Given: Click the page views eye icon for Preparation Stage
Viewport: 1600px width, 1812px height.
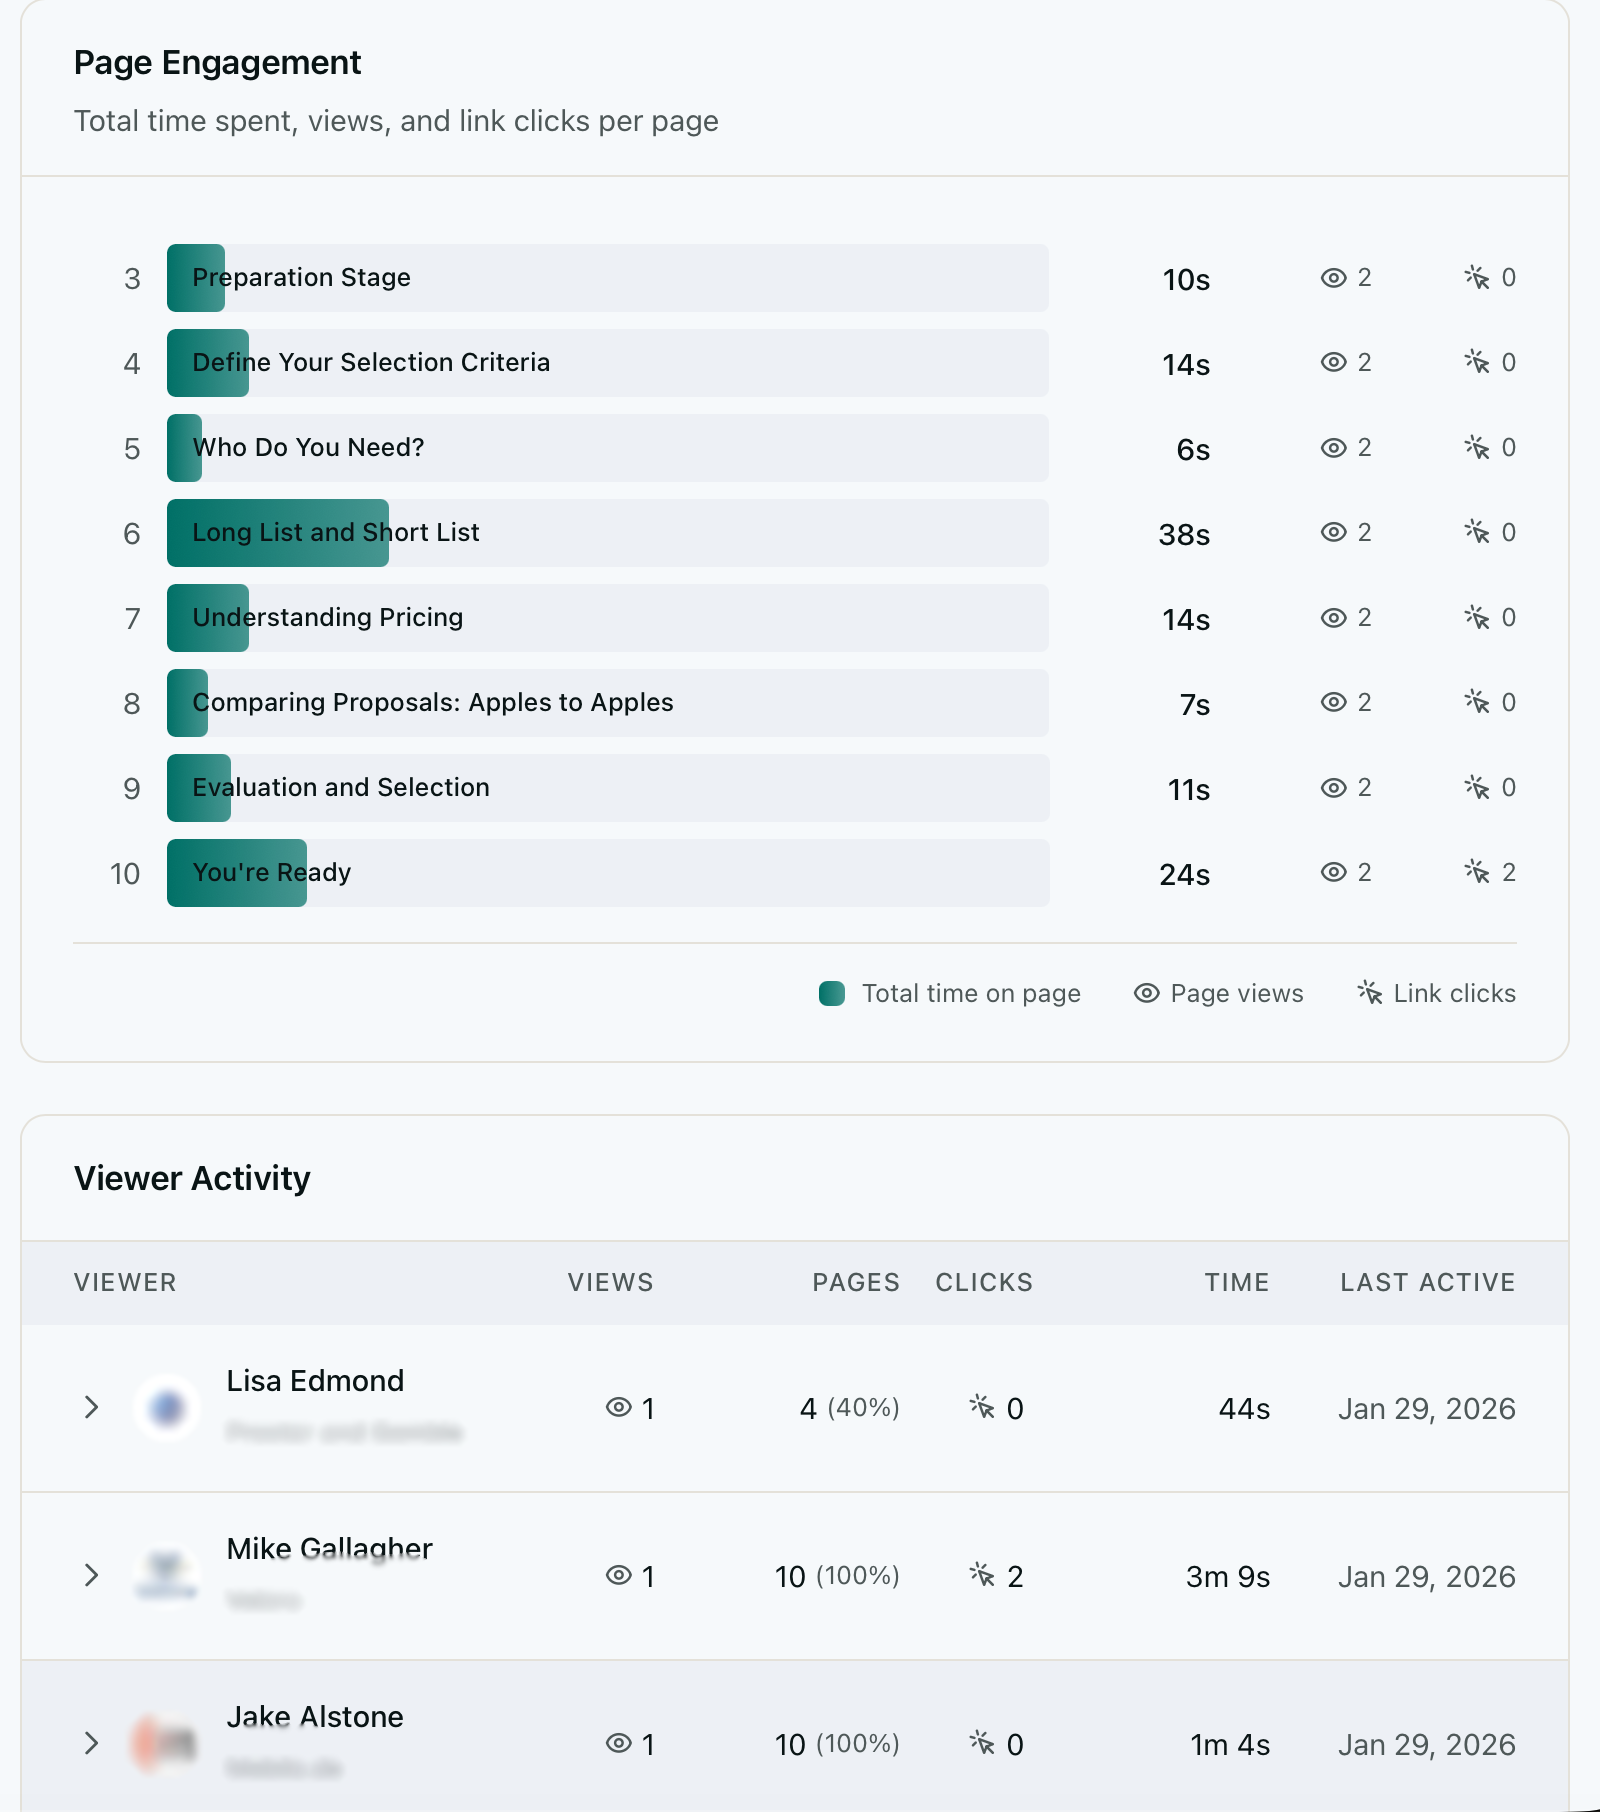Looking at the screenshot, I should [x=1331, y=278].
